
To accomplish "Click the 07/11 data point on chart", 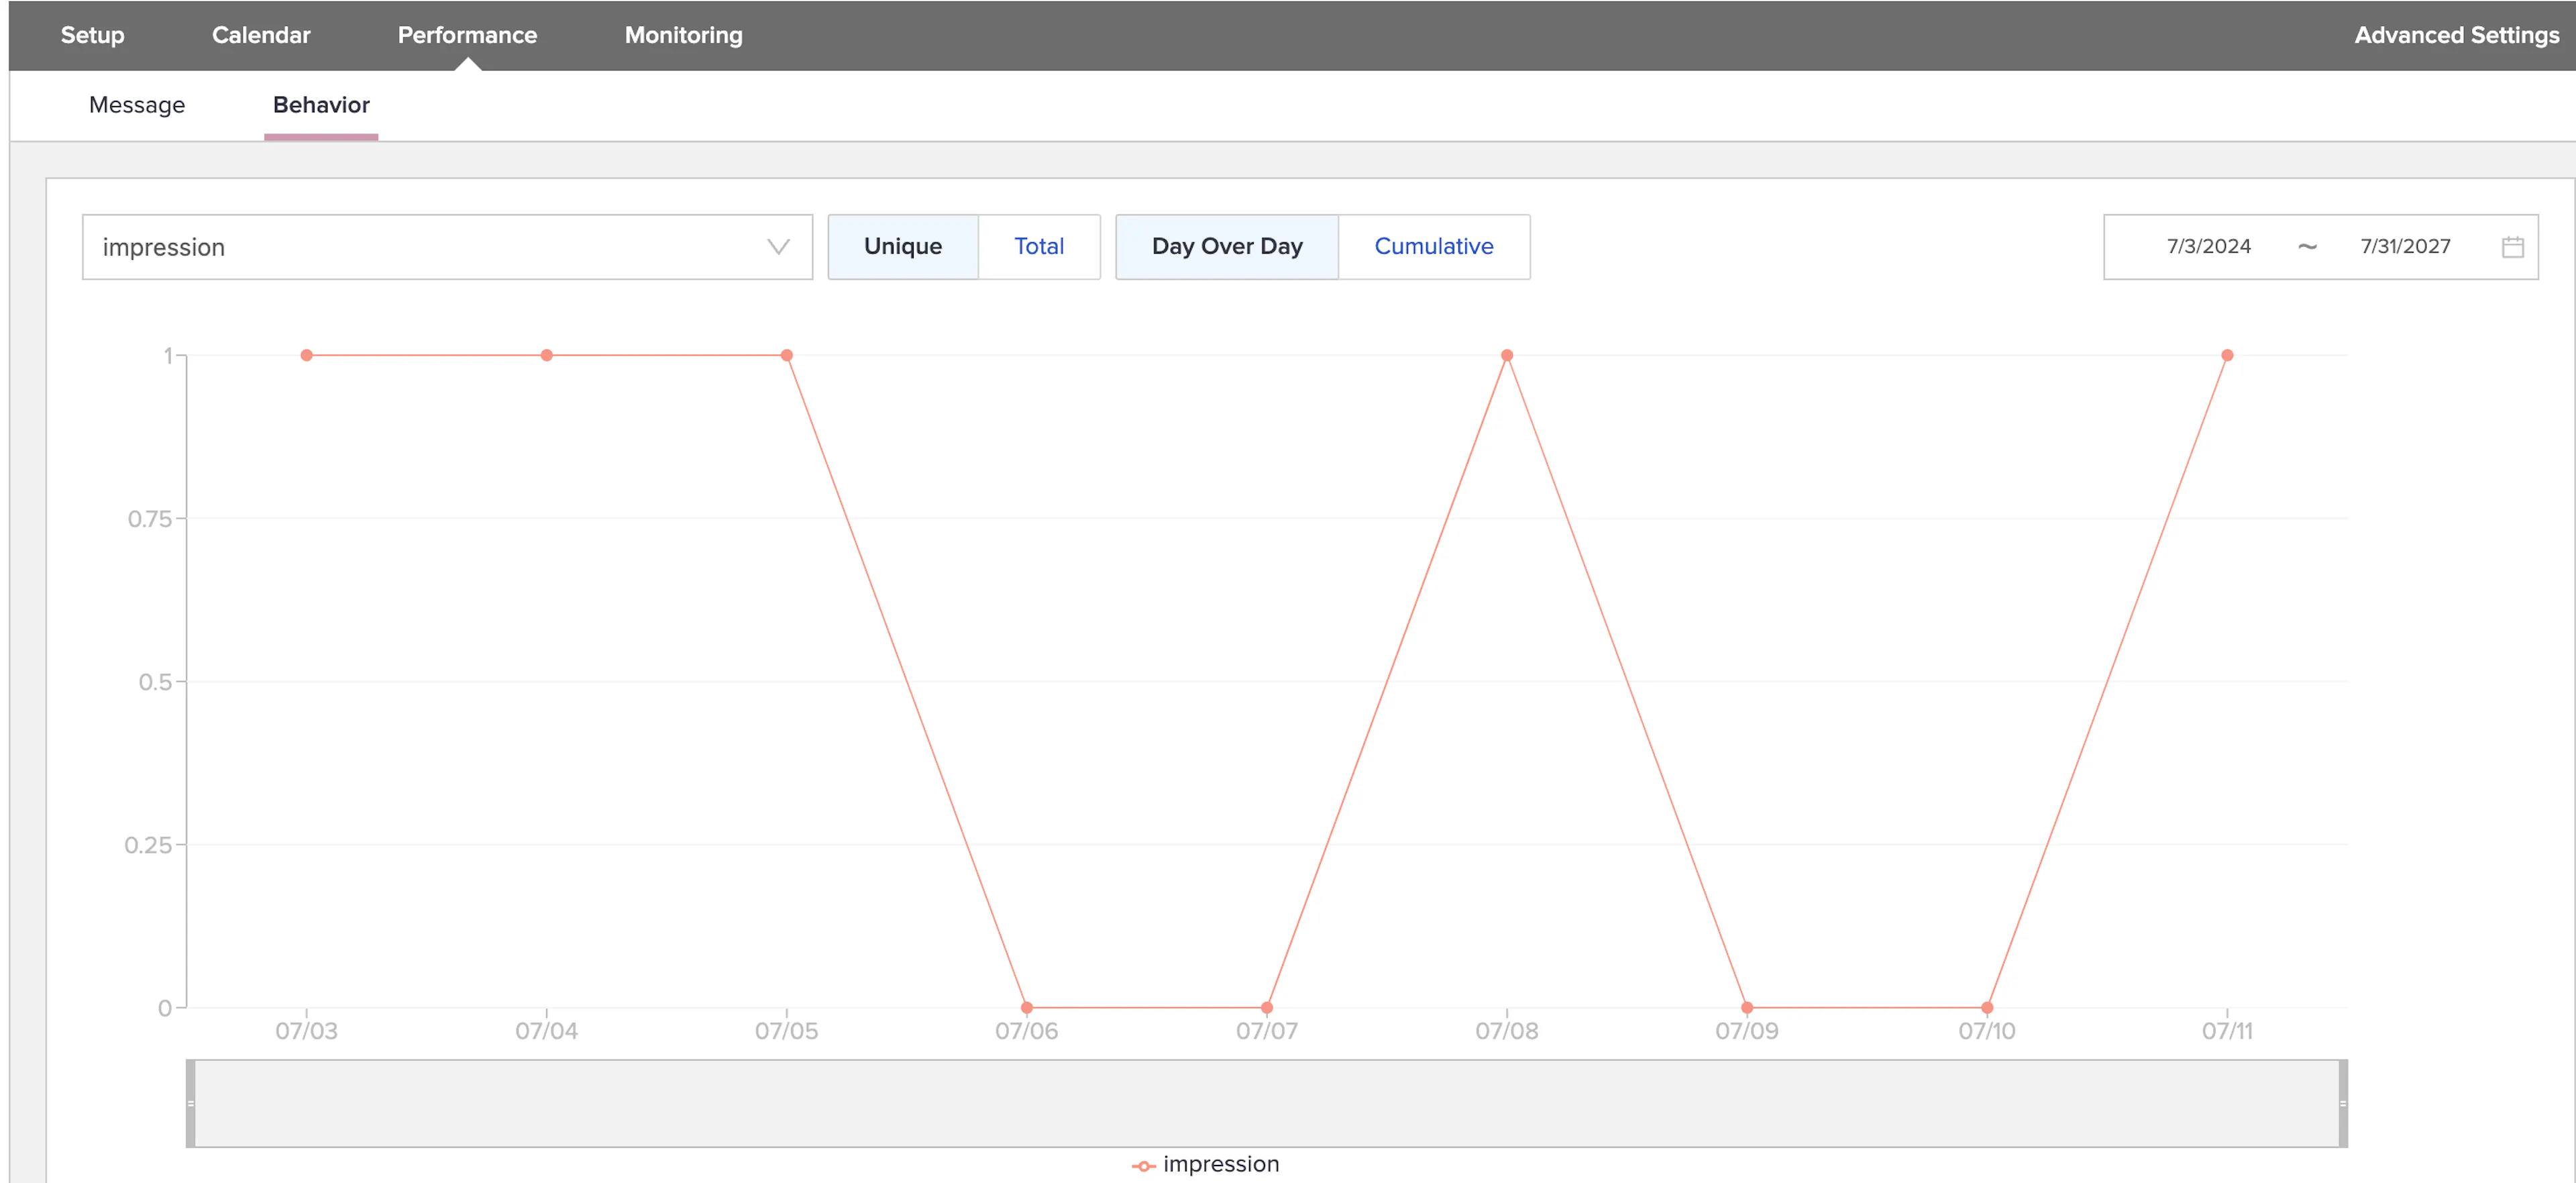I will click(x=2226, y=355).
